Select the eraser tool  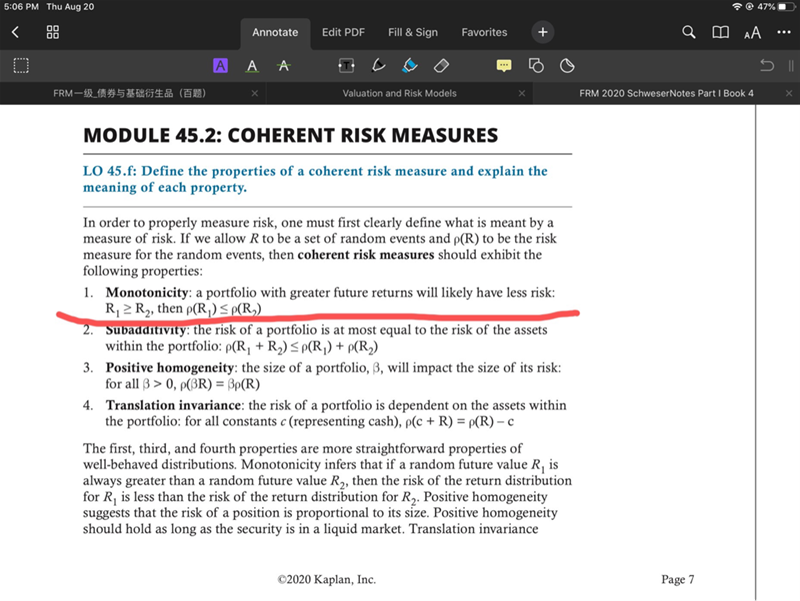[441, 66]
